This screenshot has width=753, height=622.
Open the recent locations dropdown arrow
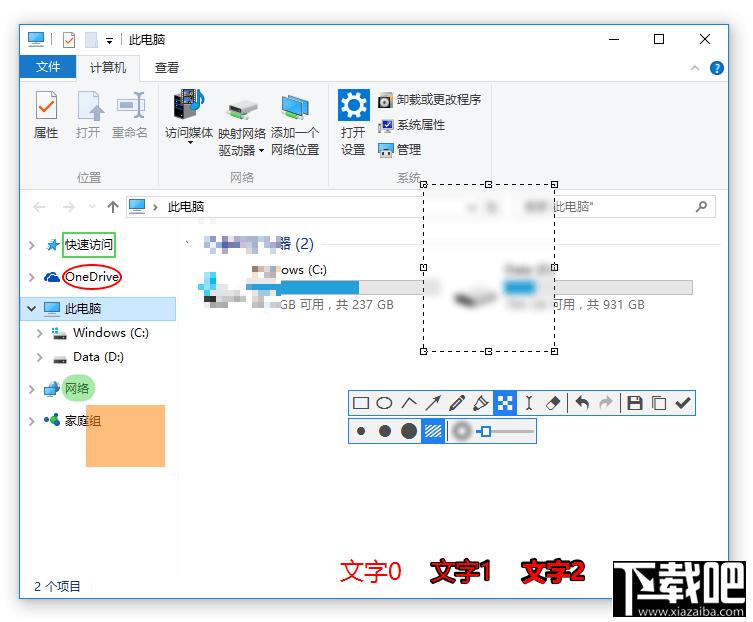coord(92,207)
